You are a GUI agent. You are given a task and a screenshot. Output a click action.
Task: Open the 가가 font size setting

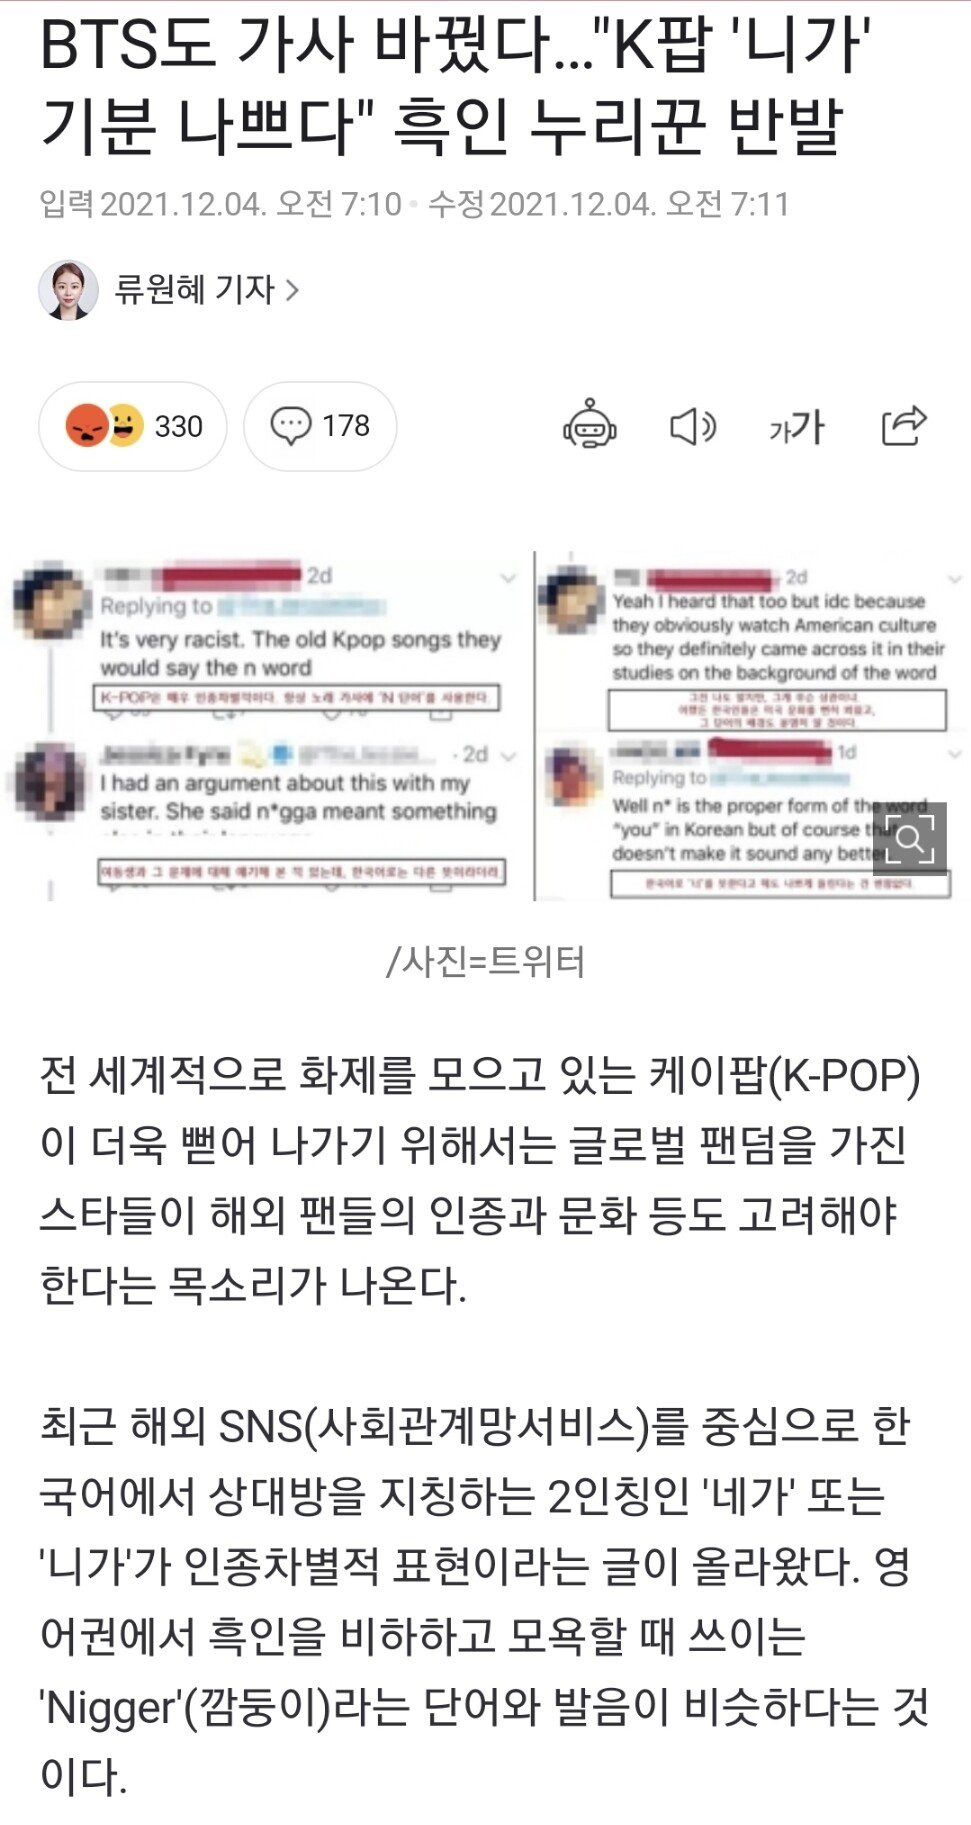(x=796, y=427)
